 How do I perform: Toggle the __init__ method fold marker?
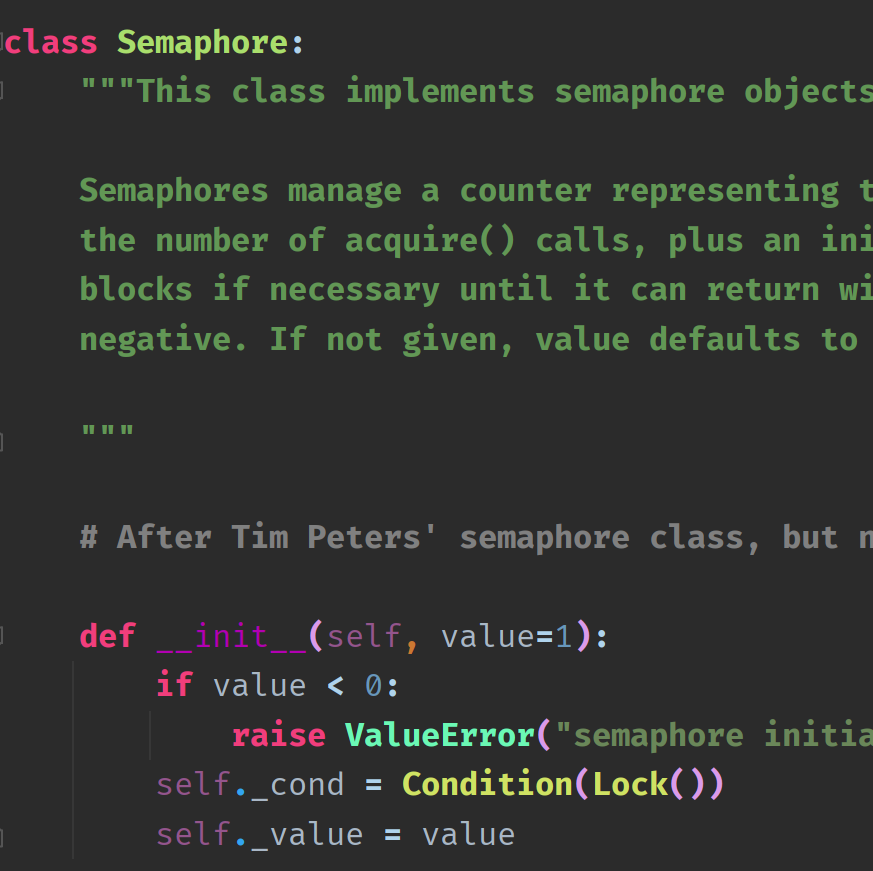tap(1, 635)
